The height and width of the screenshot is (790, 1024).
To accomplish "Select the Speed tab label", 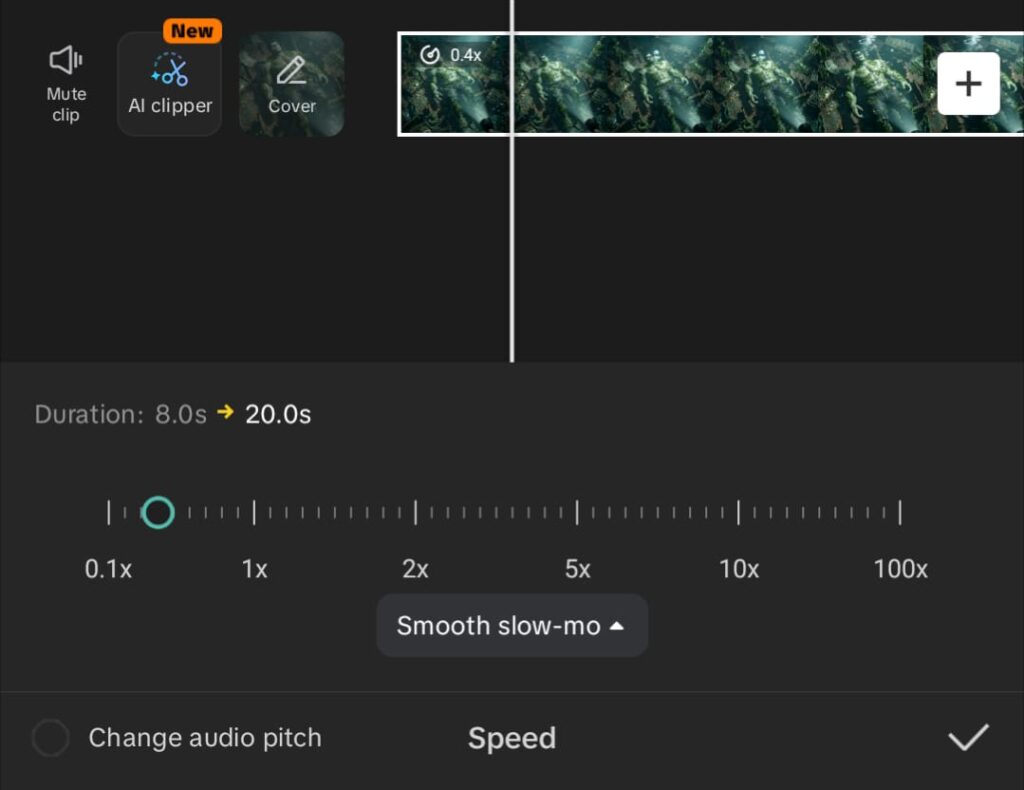I will pyautogui.click(x=511, y=738).
